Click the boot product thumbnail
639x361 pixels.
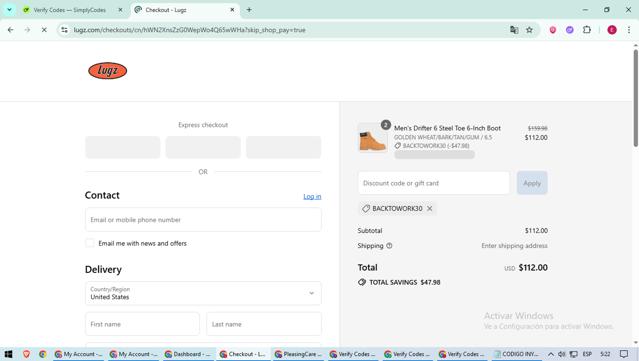click(x=372, y=138)
